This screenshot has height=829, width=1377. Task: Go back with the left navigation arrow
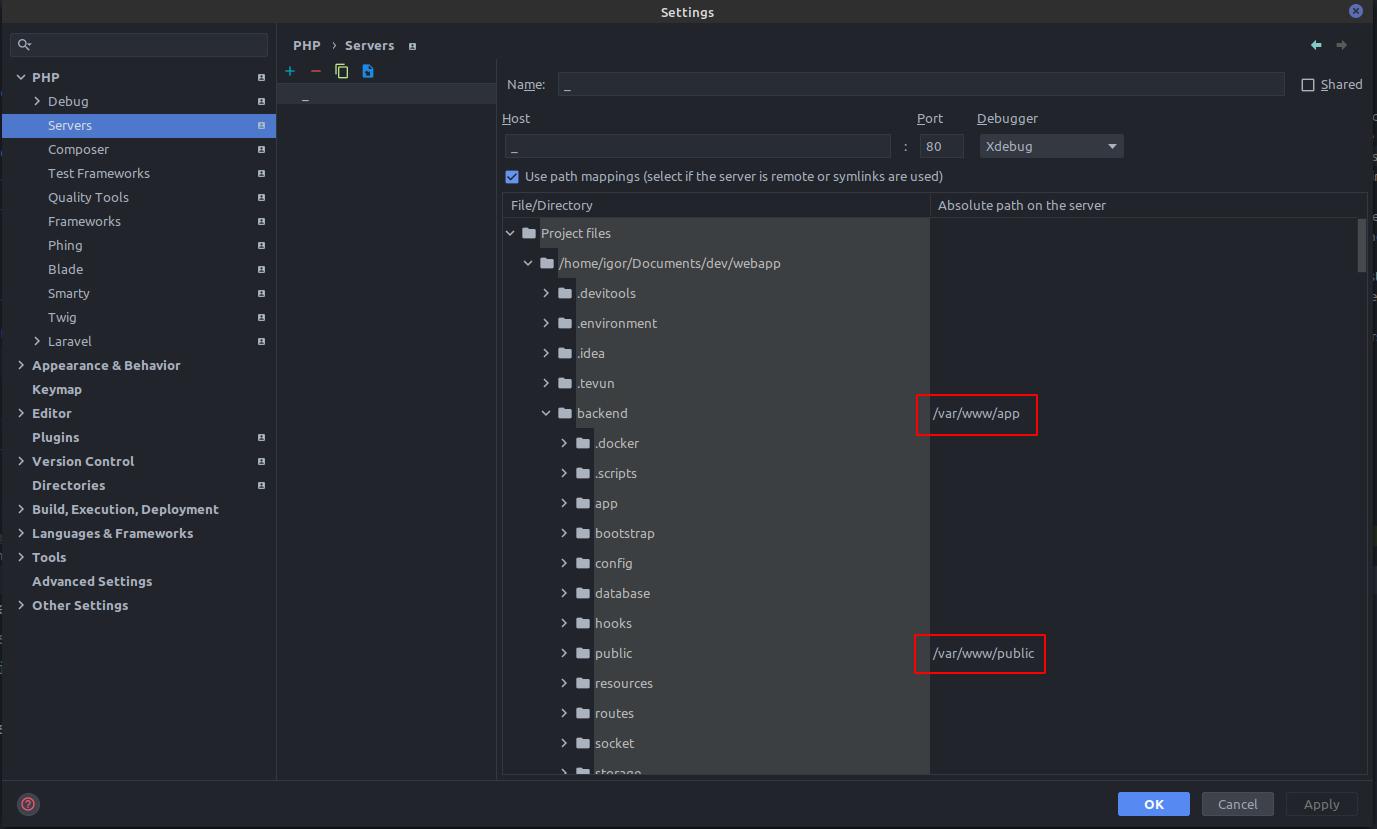click(1316, 45)
